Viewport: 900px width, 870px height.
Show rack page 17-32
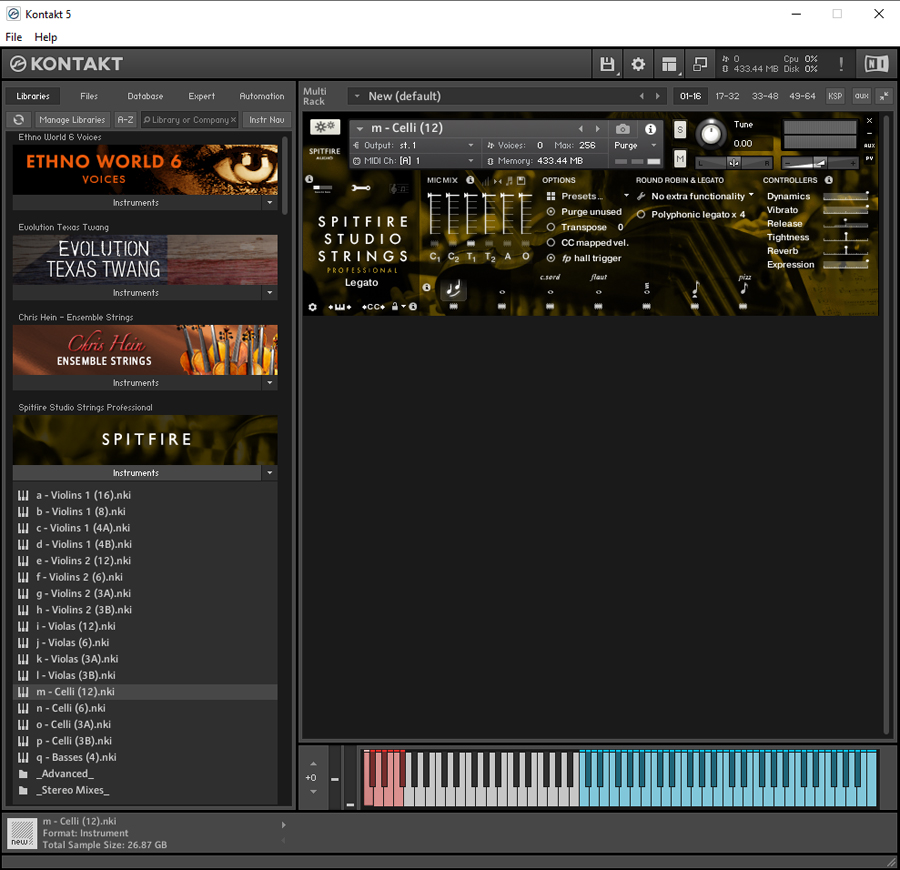[727, 96]
